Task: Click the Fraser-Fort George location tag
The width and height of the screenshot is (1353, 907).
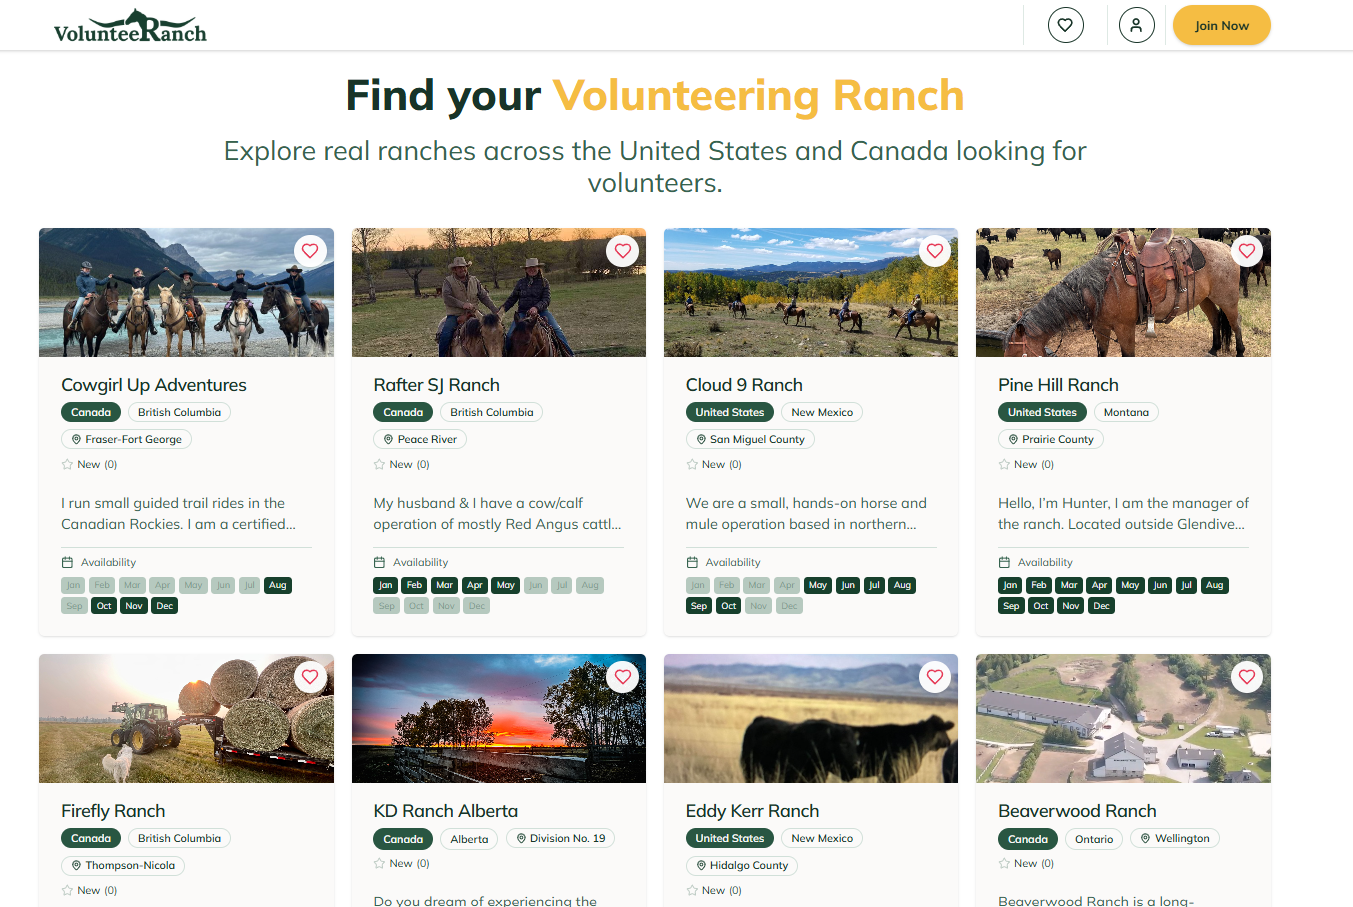Action: 126,439
